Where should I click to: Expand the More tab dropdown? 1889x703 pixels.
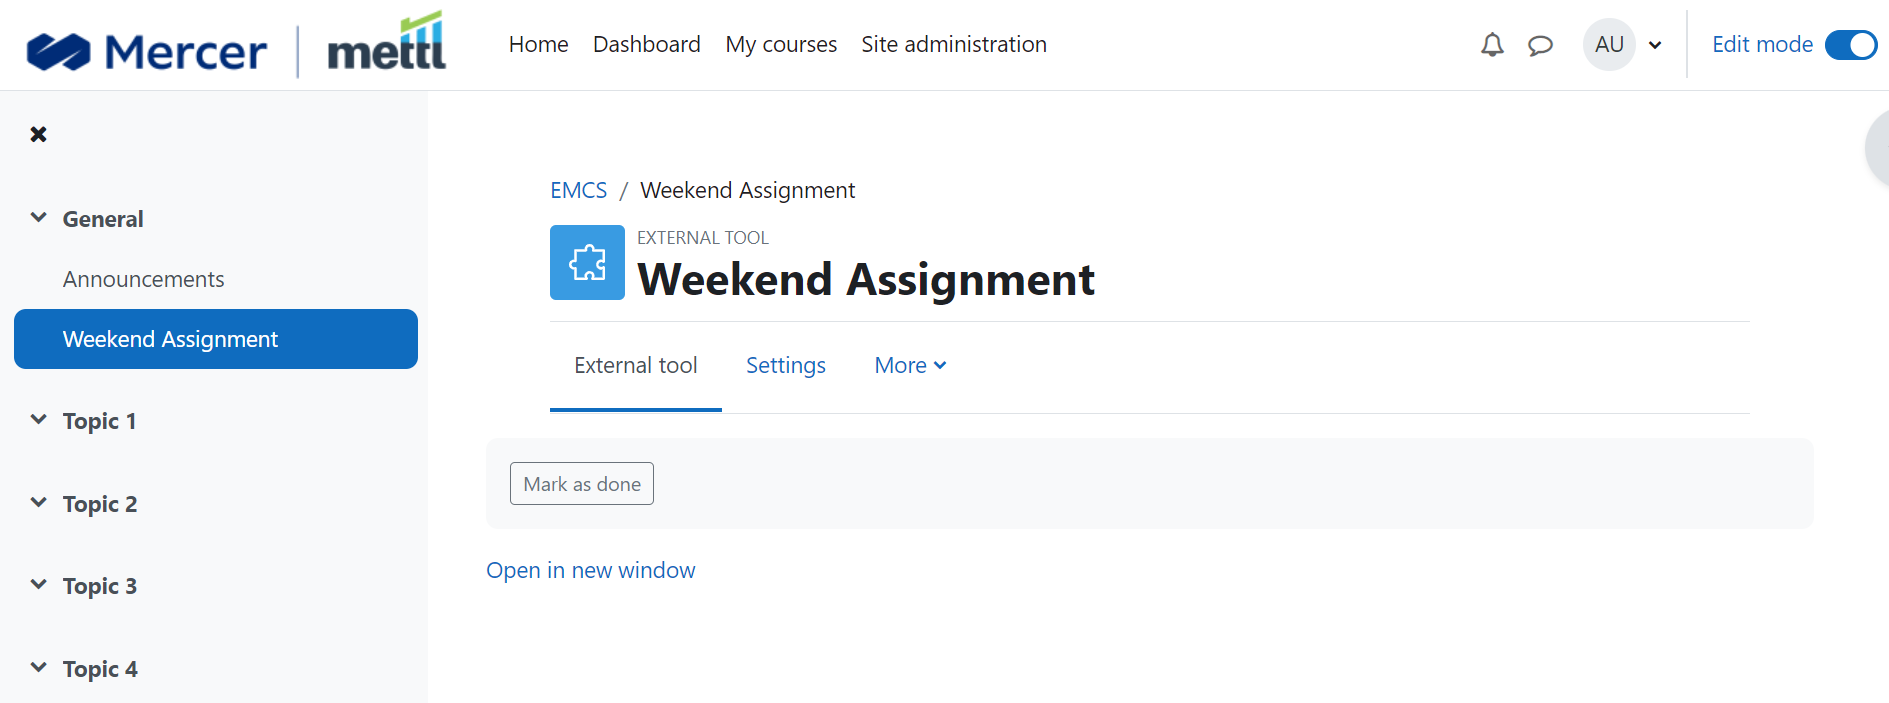coord(910,366)
